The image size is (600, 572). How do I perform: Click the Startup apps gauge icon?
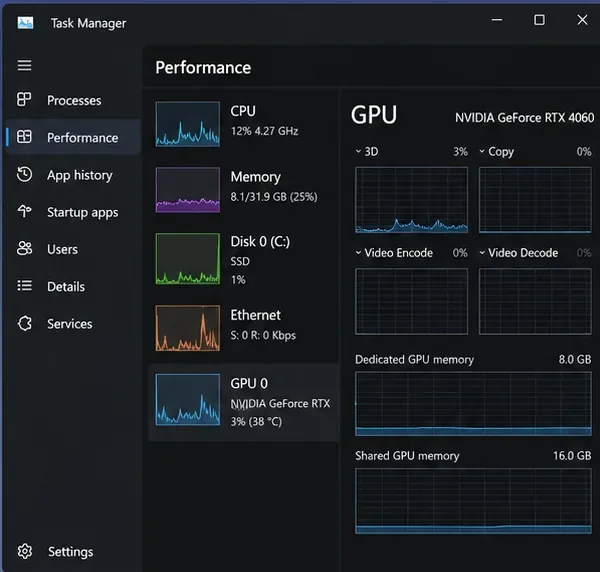[x=24, y=211]
